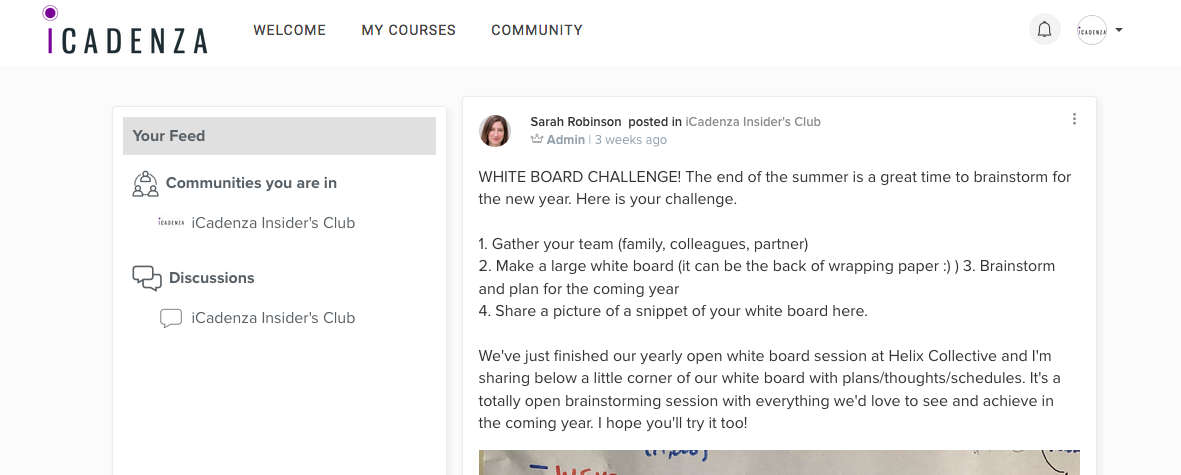Image resolution: width=1181 pixels, height=475 pixels.
Task: Open the white board photo in the post
Action: tap(779, 462)
